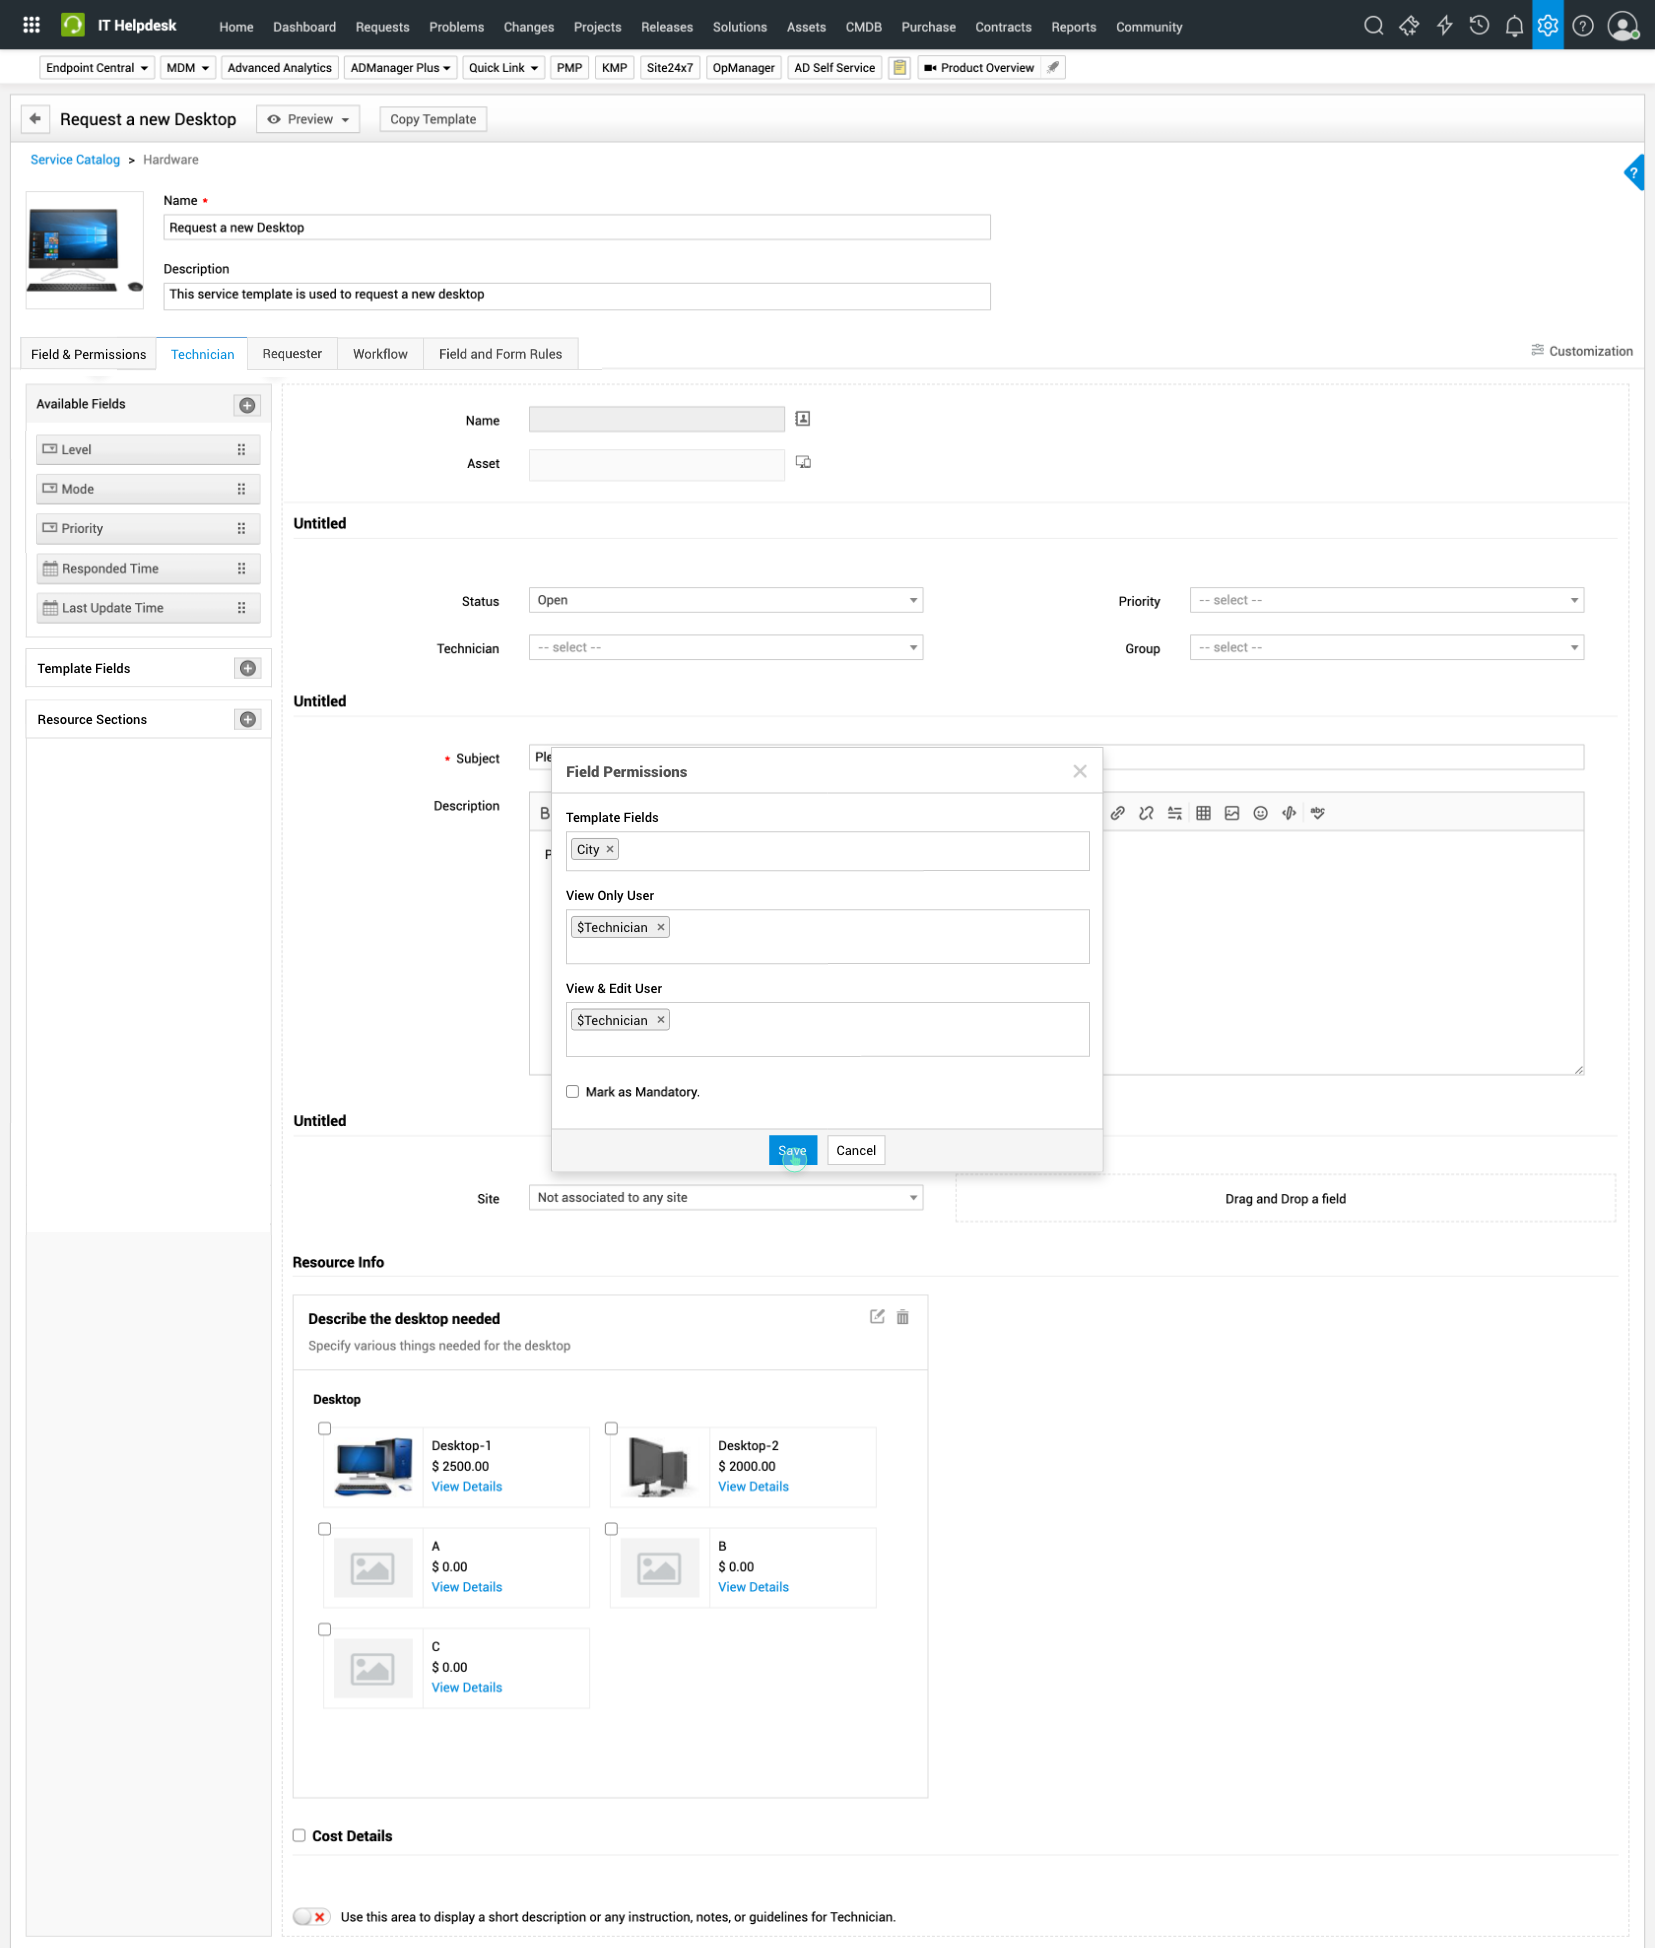
Task: Expand Template Fields with its plus icon
Action: (247, 668)
